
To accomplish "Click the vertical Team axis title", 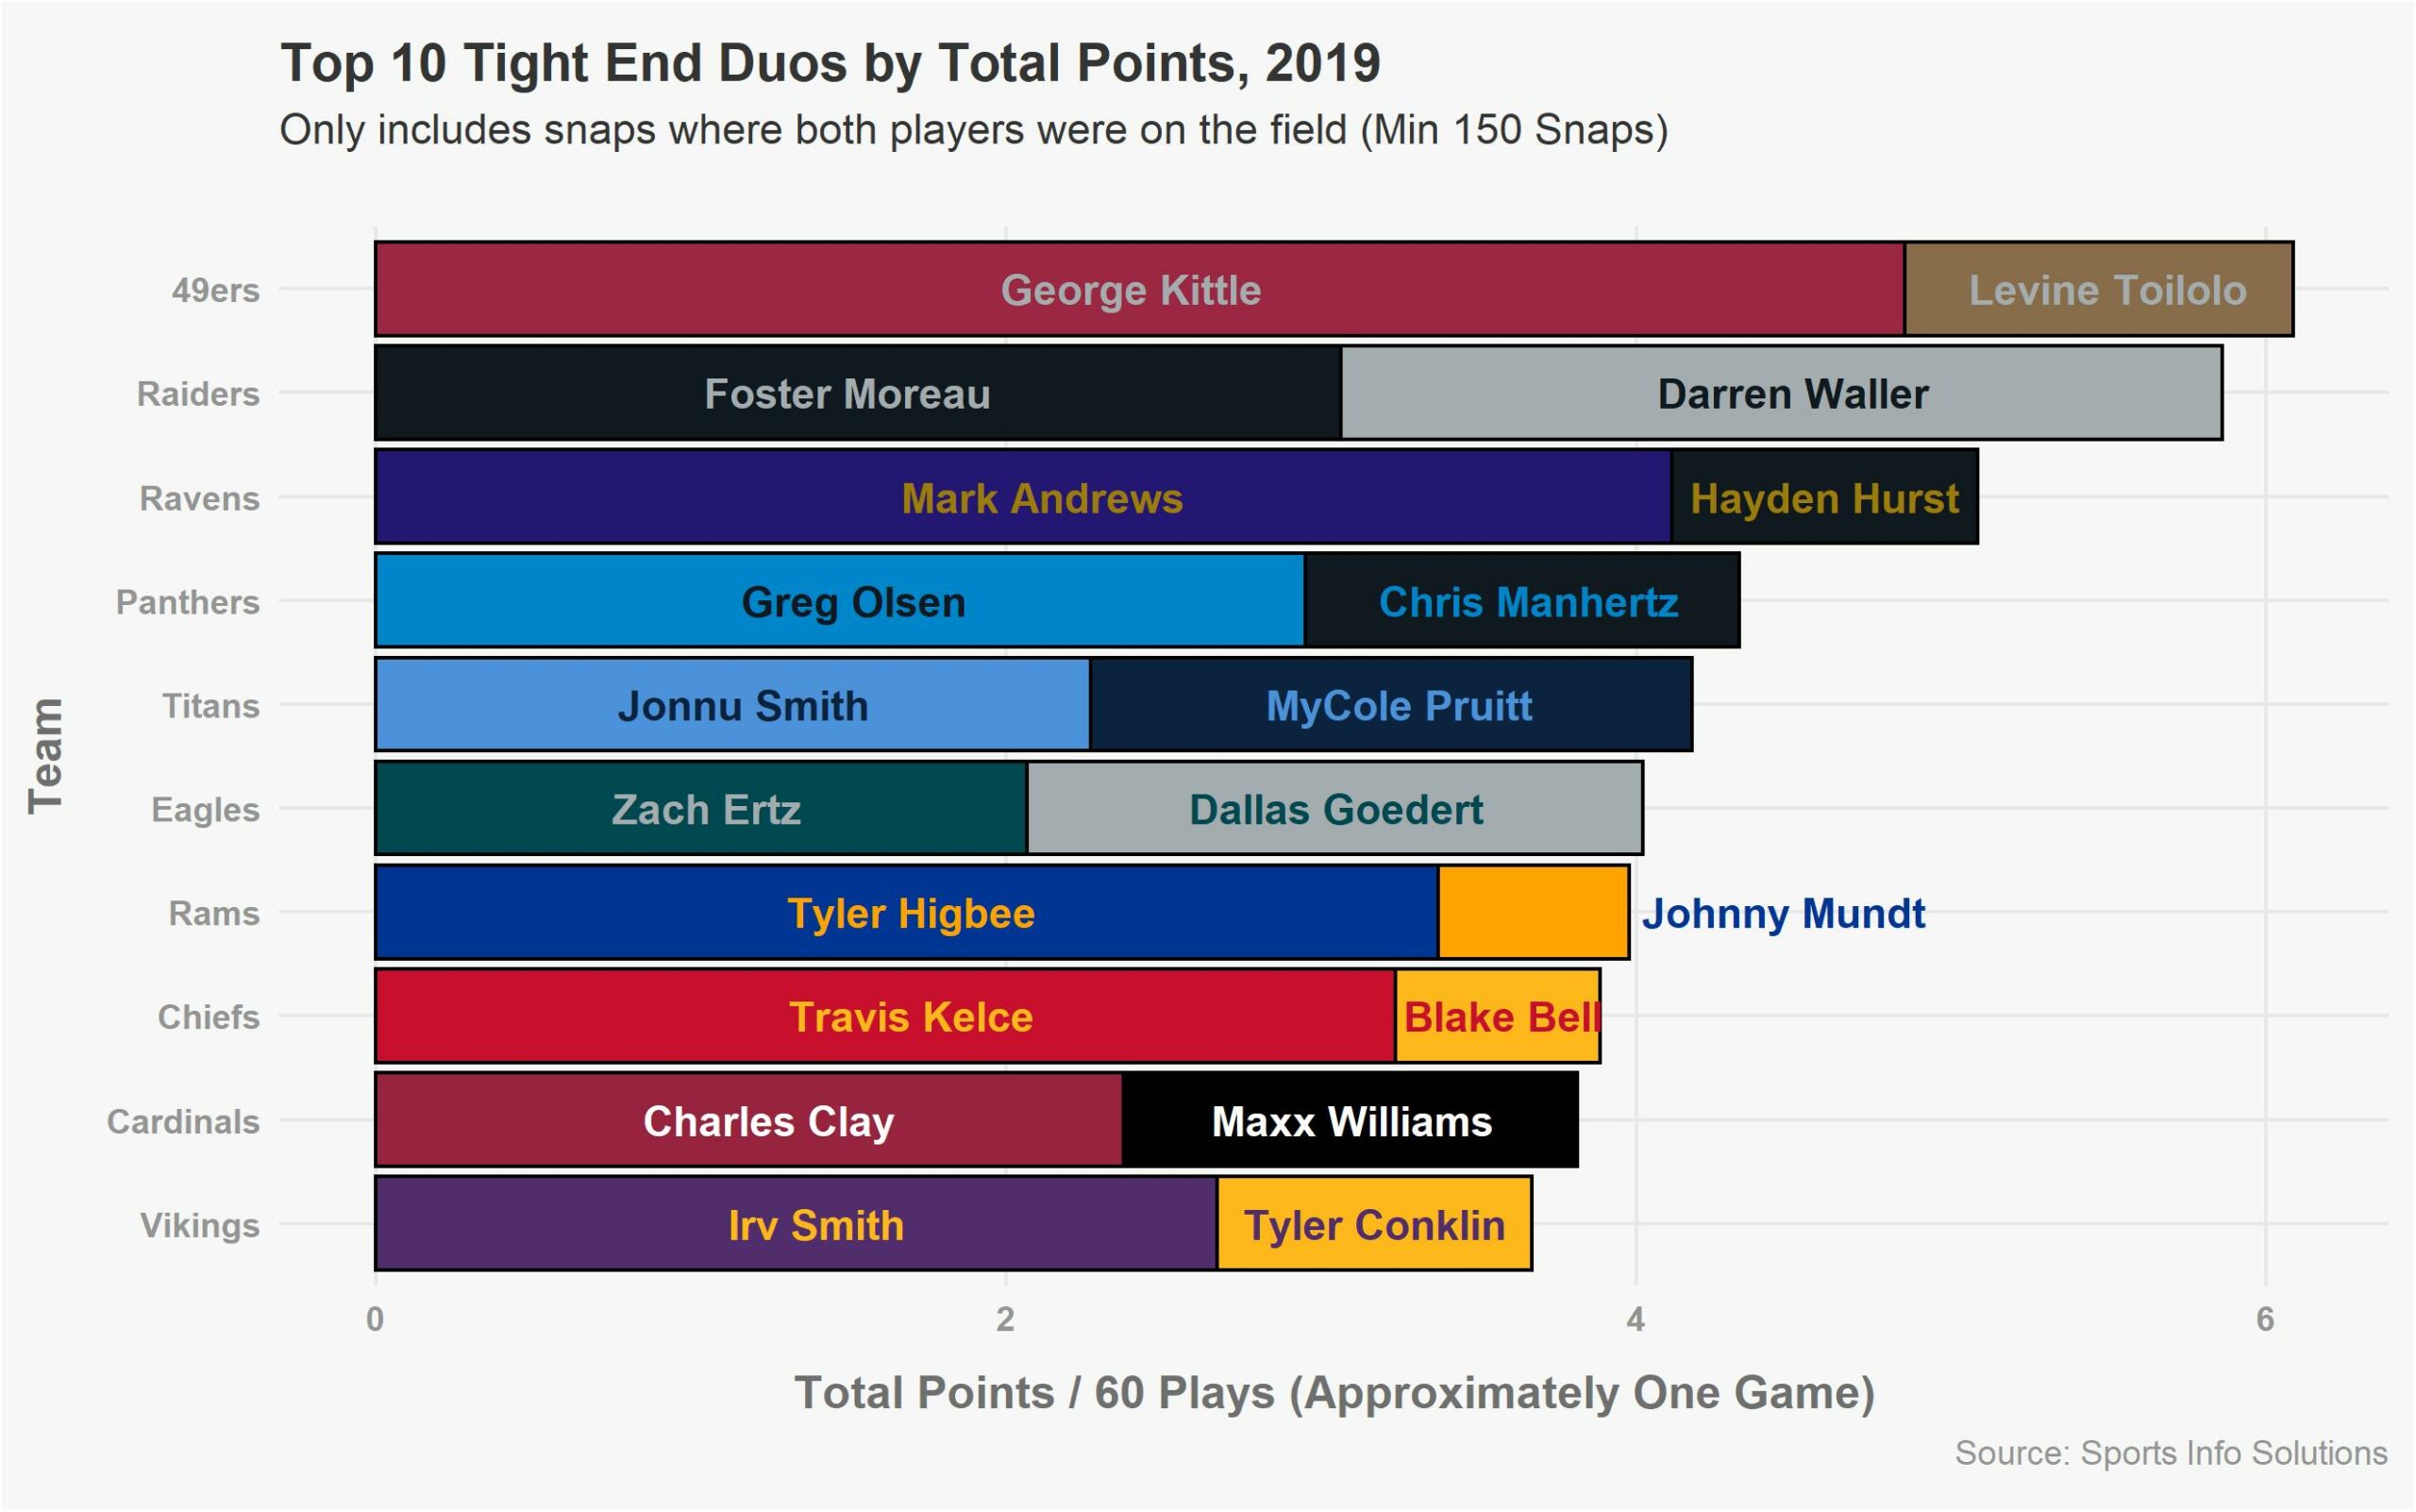I will [46, 757].
